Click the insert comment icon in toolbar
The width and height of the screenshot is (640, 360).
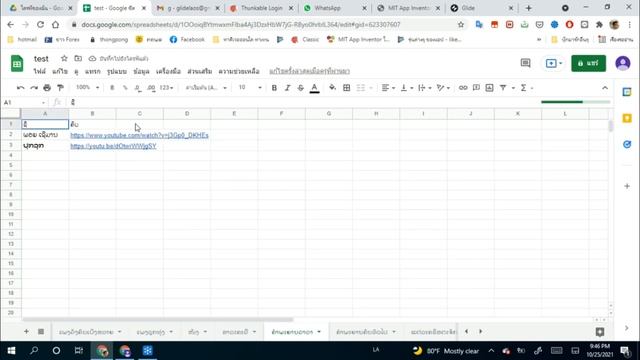(476, 88)
